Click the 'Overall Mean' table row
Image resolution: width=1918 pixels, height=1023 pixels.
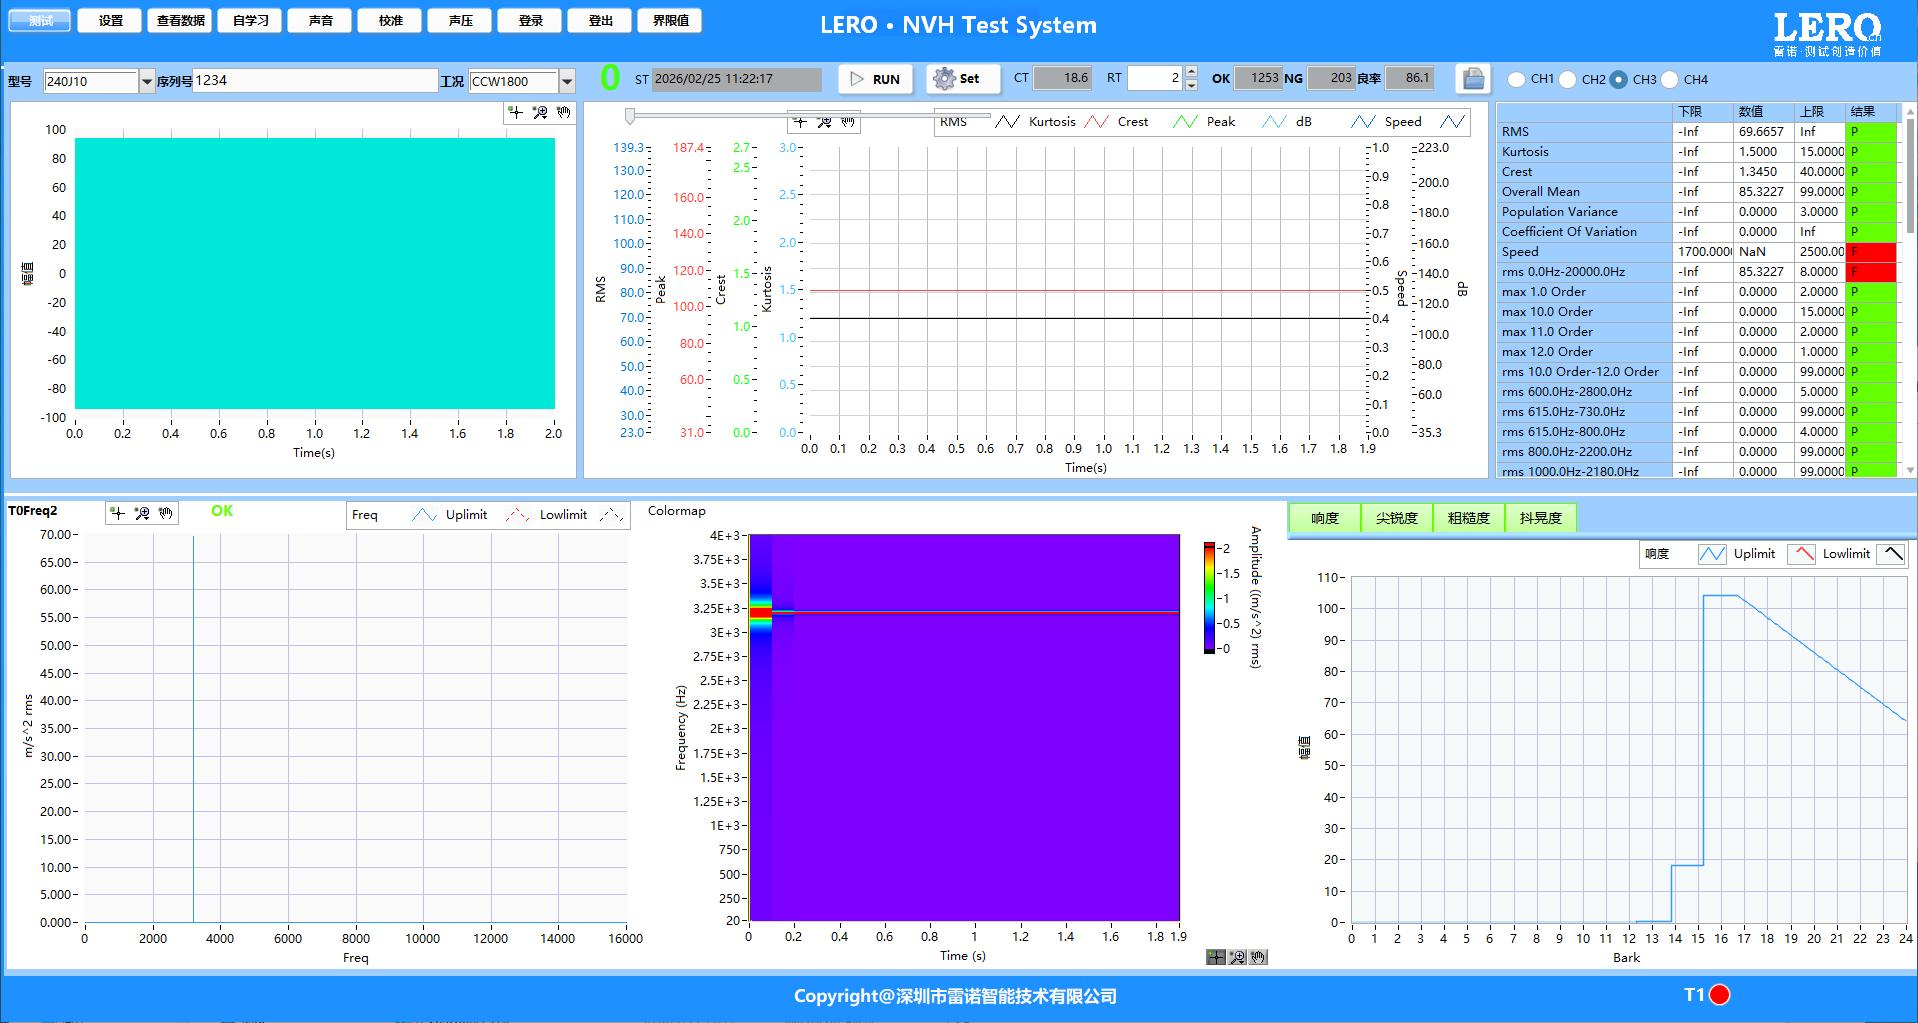[x=1696, y=192]
